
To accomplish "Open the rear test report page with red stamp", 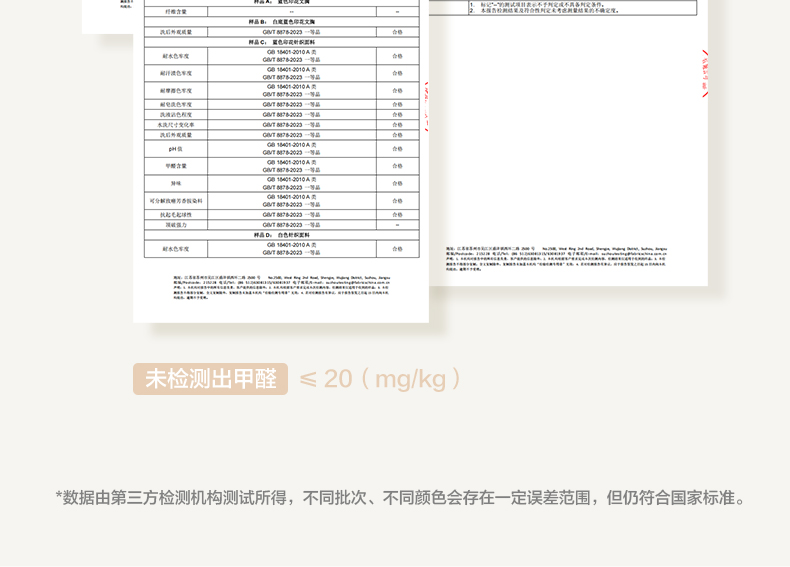I will click(x=568, y=143).
